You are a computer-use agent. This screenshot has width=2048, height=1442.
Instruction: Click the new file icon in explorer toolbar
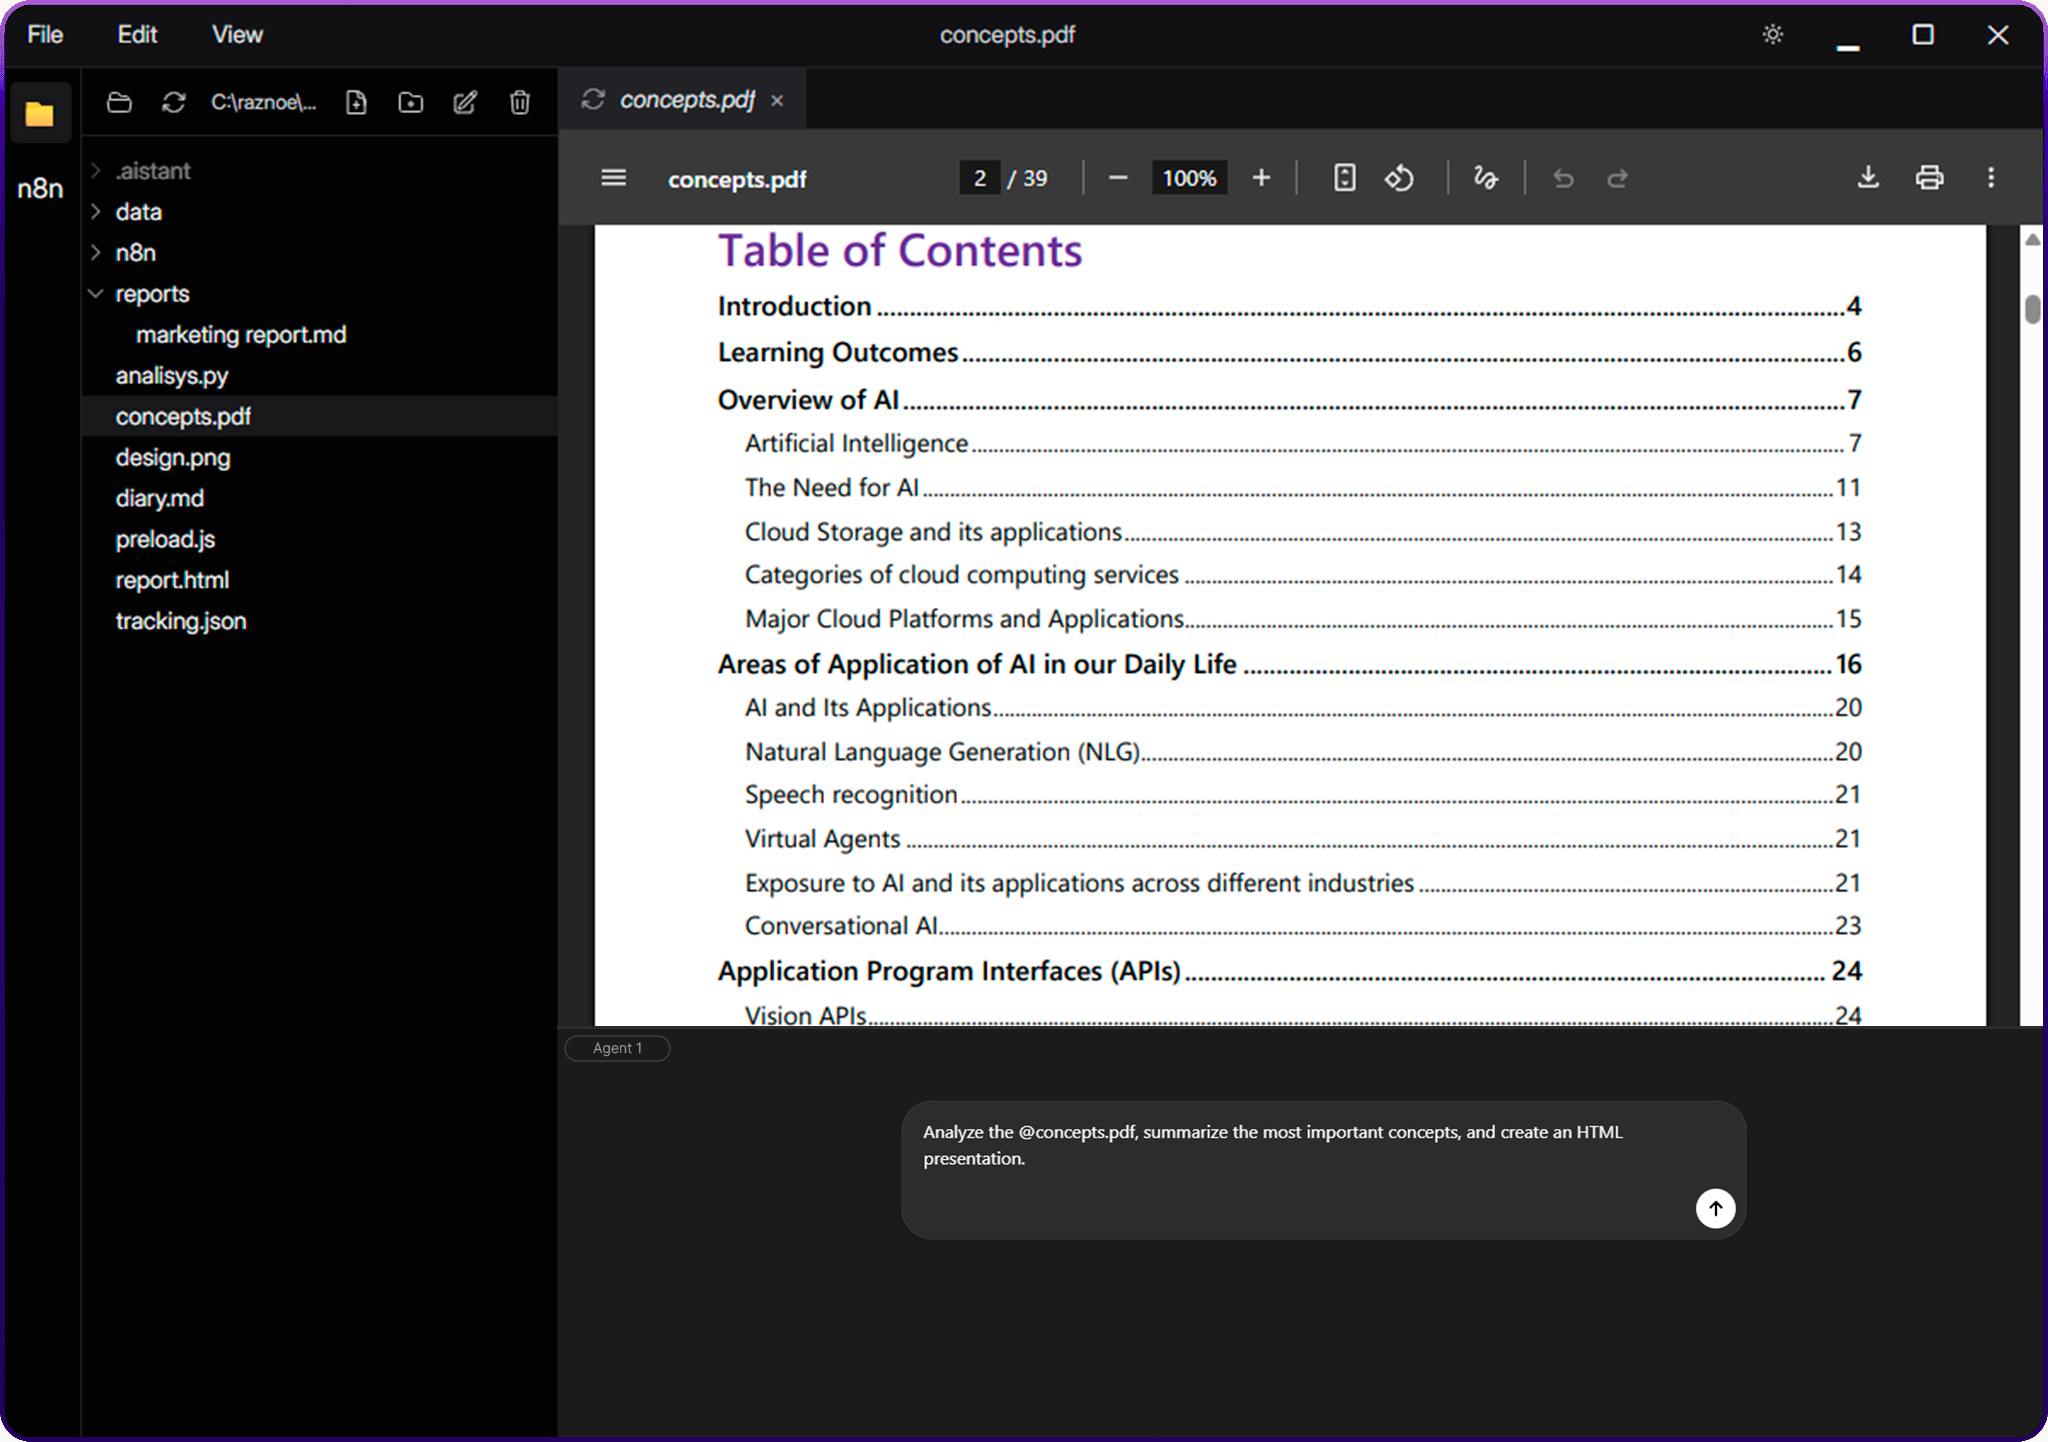[x=356, y=102]
